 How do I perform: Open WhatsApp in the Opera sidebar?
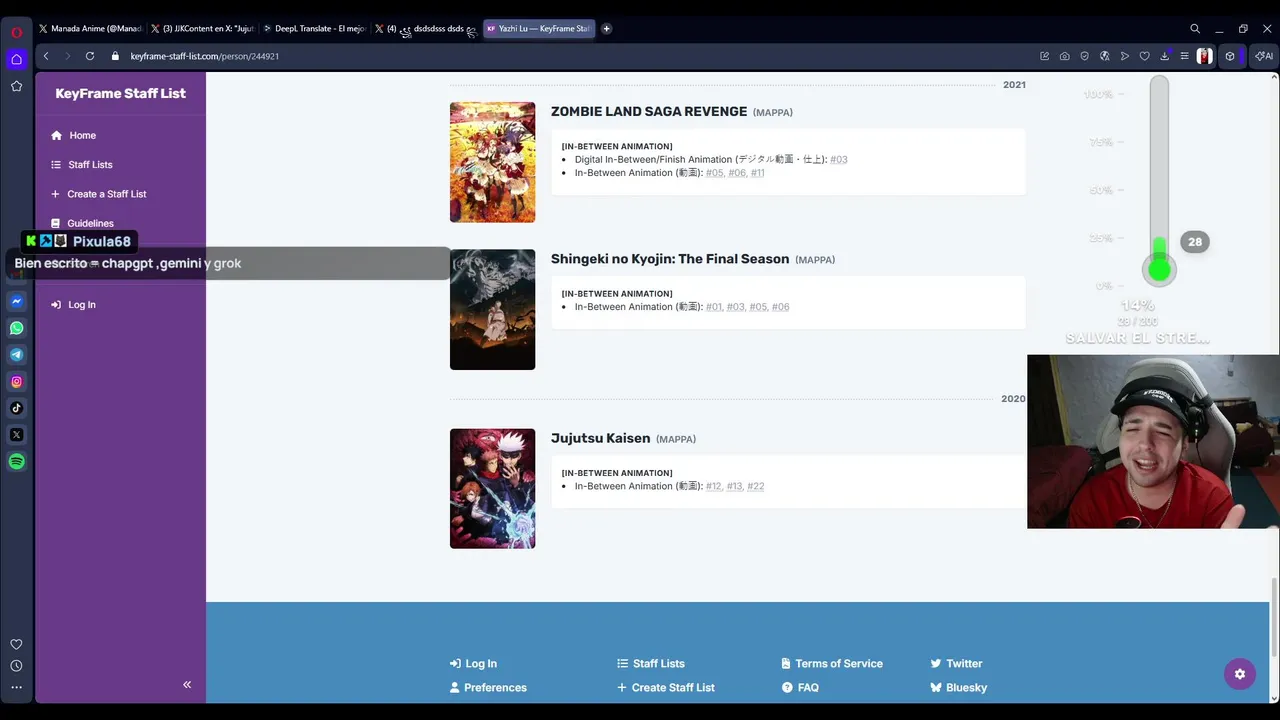[x=16, y=328]
